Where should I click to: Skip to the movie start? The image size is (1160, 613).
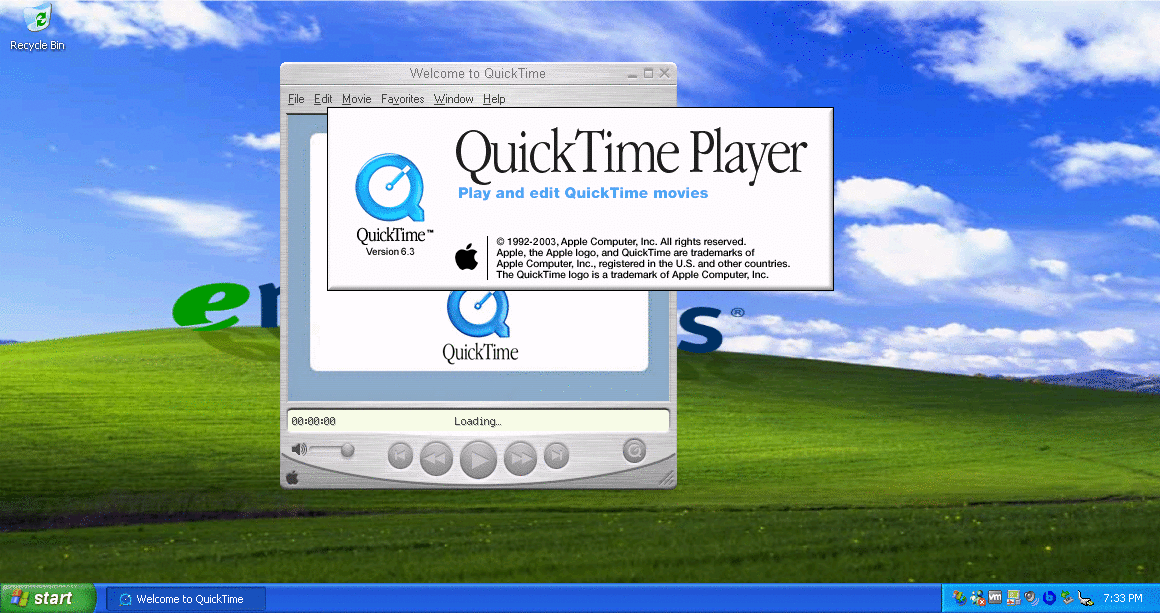click(x=400, y=456)
